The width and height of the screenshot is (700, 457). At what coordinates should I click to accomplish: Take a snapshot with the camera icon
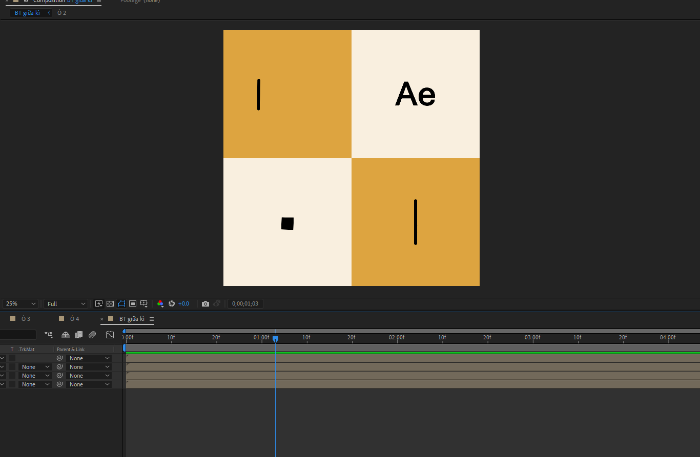click(205, 303)
